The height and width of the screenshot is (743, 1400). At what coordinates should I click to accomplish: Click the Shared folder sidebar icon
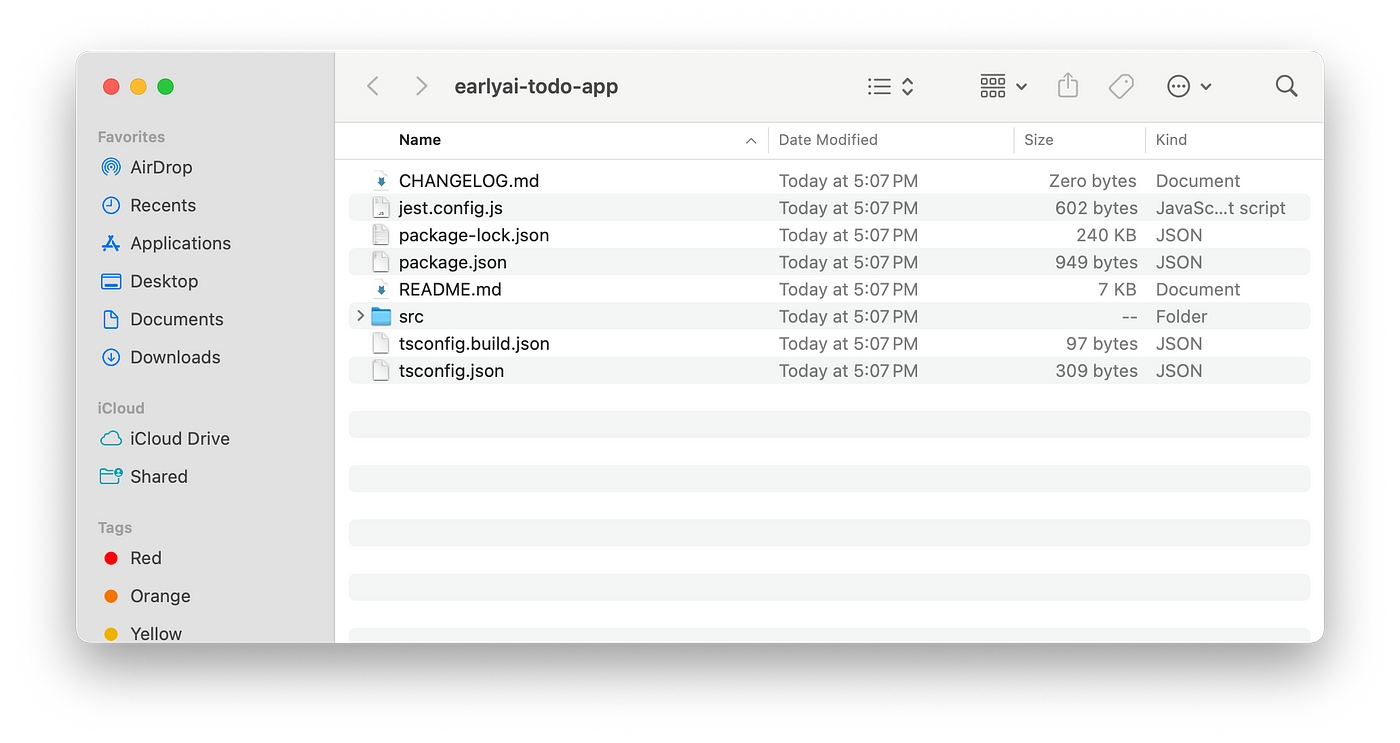(x=111, y=476)
